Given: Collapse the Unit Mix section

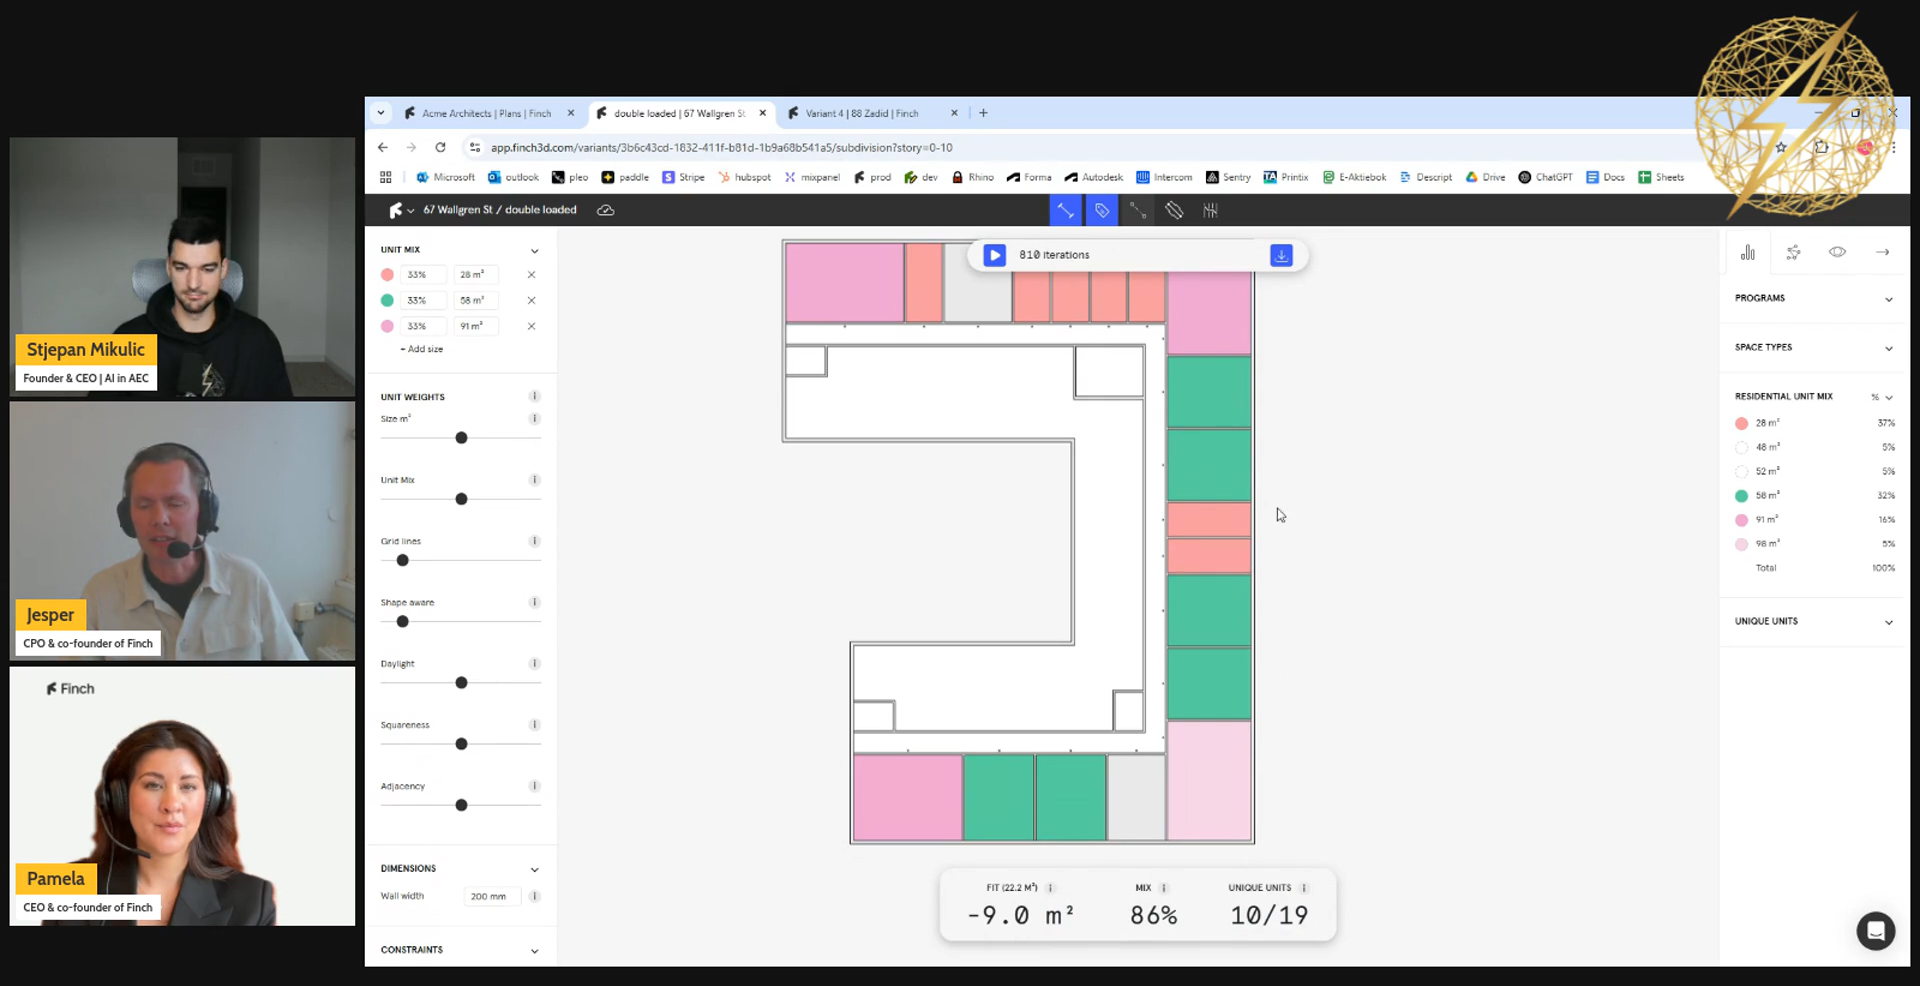Looking at the screenshot, I should click(534, 250).
